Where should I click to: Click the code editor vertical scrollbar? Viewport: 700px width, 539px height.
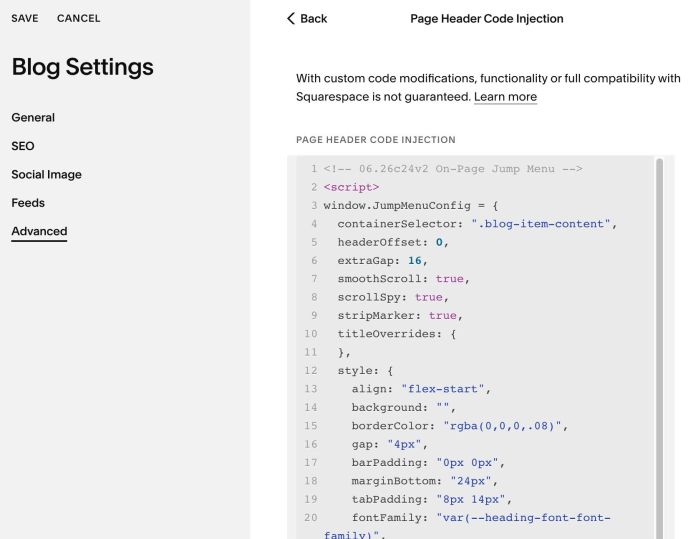tap(659, 348)
